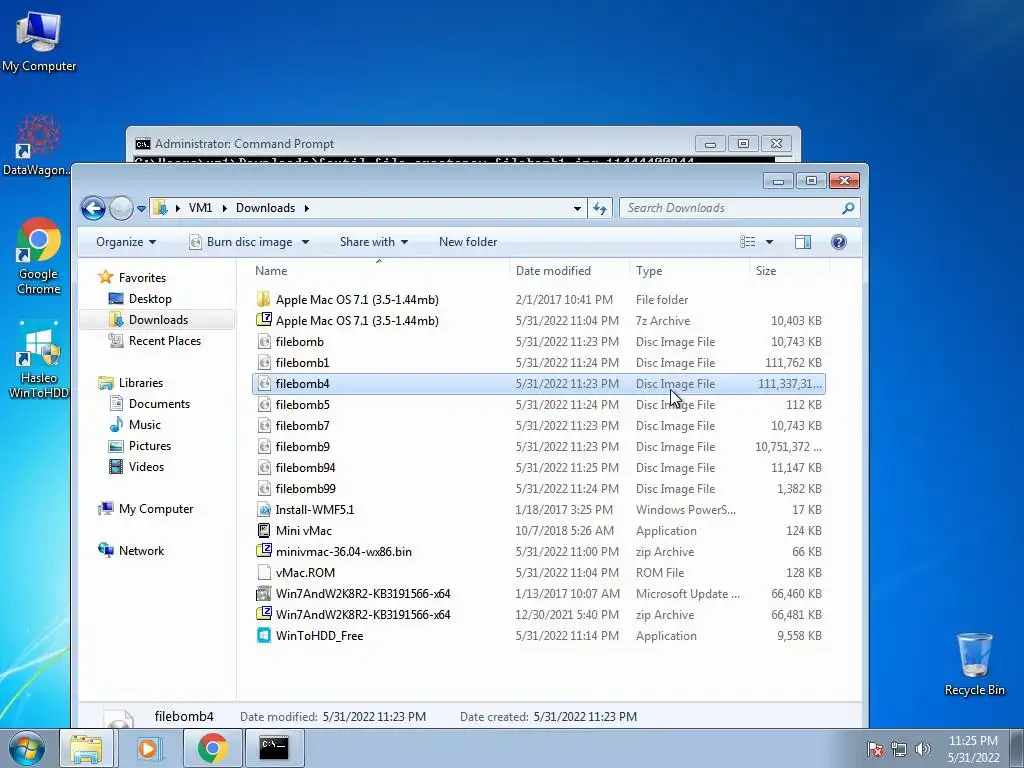
Task: Select the filebomb99 file
Action: pos(538,488)
